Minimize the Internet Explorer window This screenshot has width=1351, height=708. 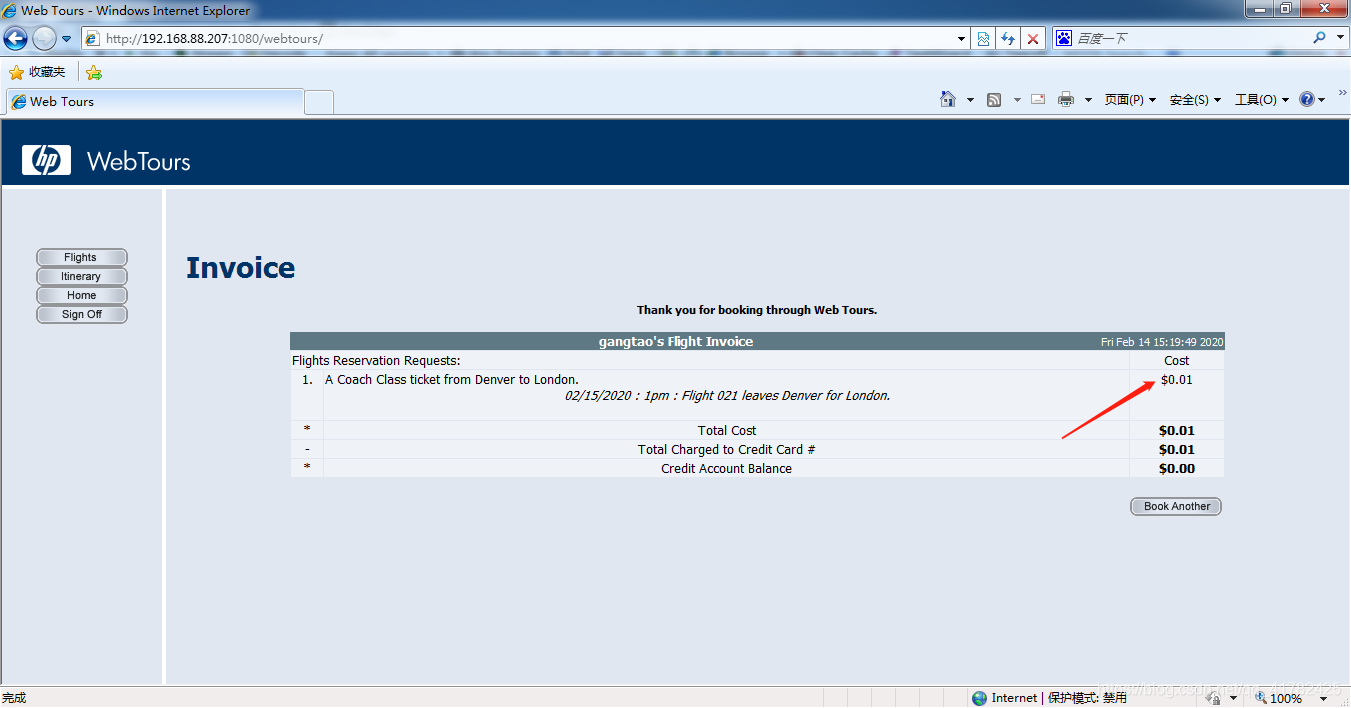click(x=1261, y=9)
